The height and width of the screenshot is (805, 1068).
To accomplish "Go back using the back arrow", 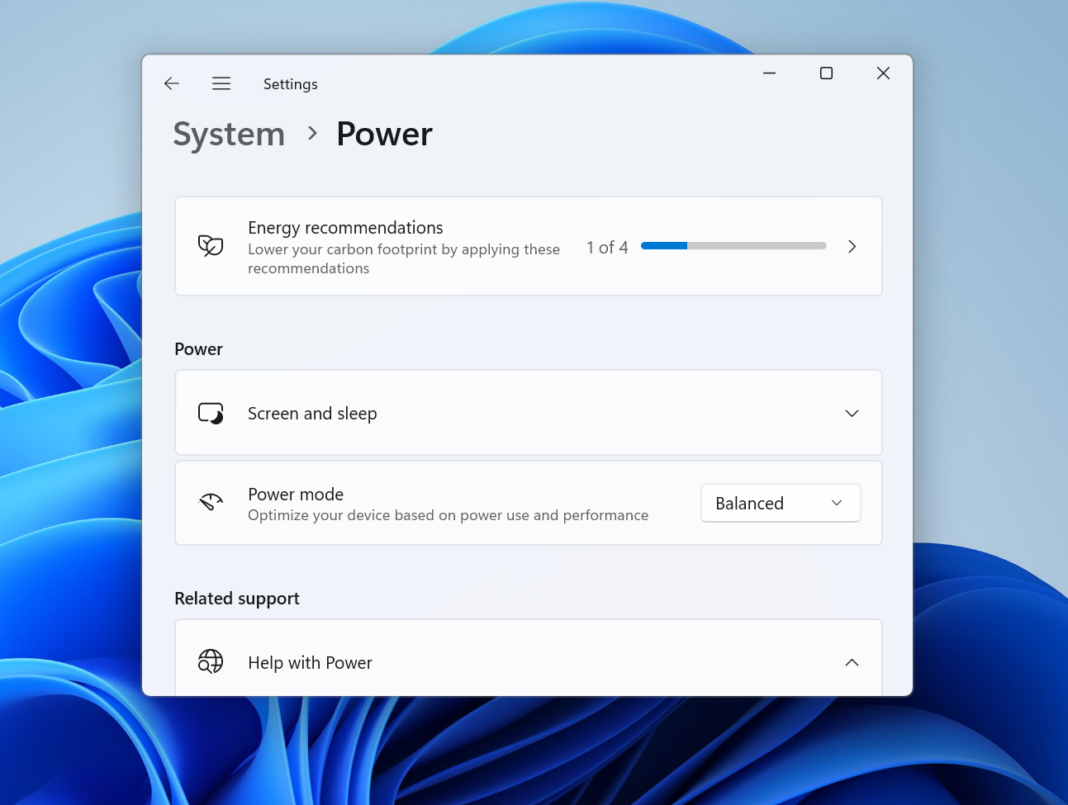I will click(x=171, y=83).
